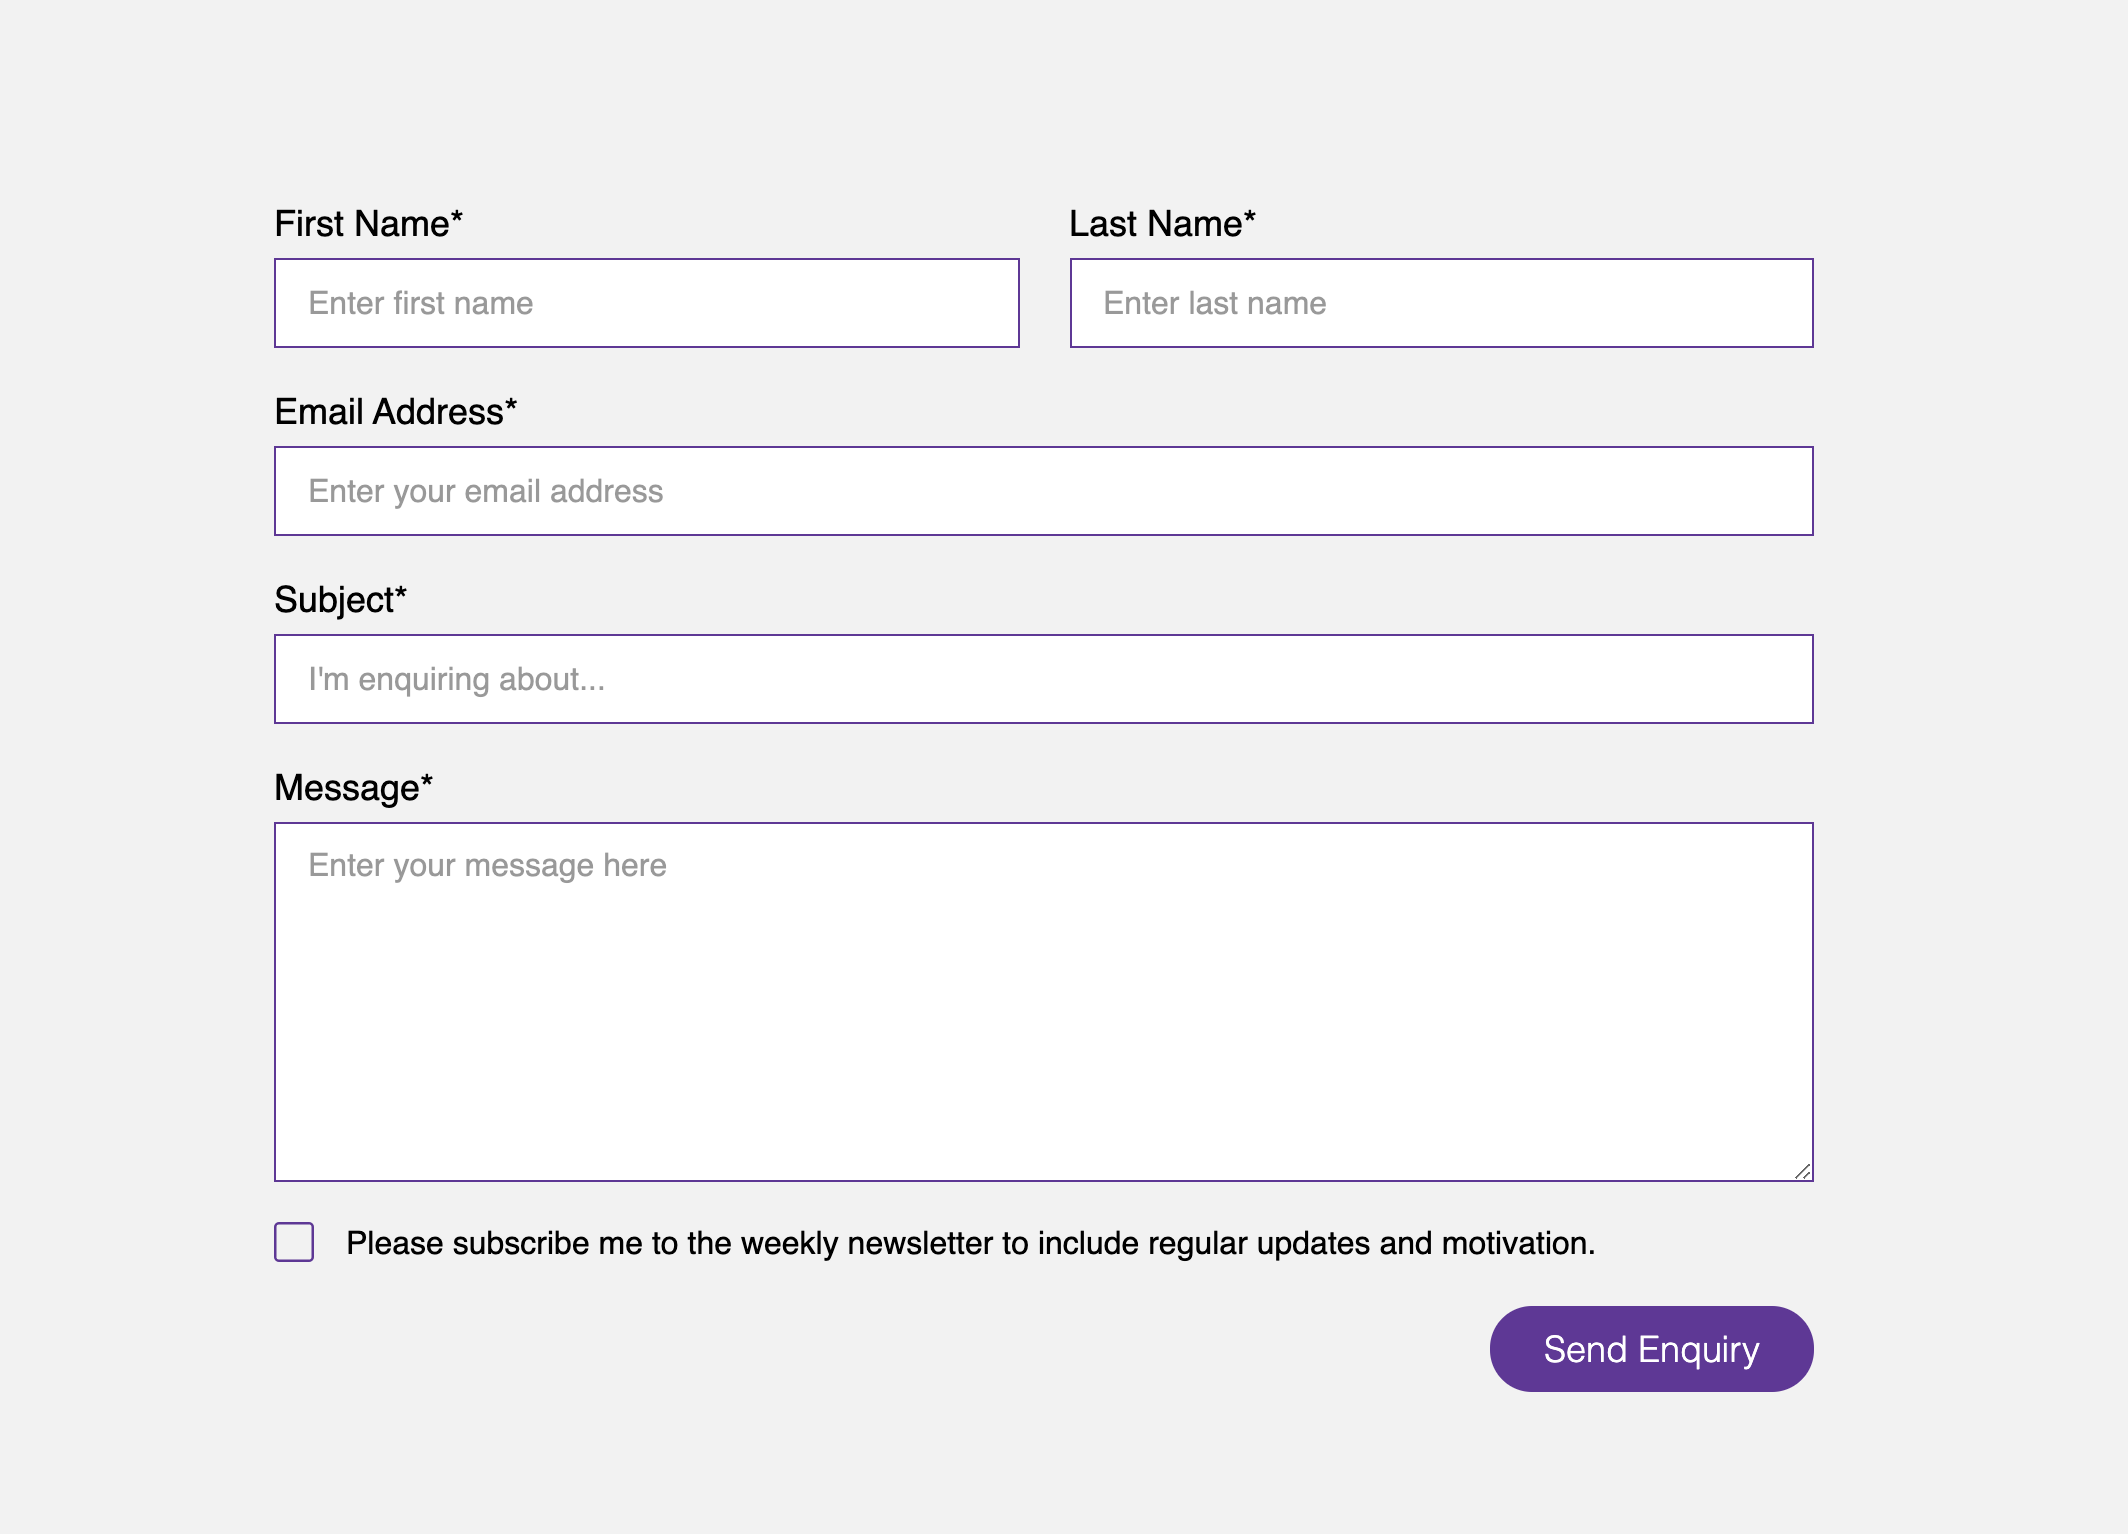The image size is (2128, 1534).
Task: Focus the Last Name text box
Action: click(1441, 303)
